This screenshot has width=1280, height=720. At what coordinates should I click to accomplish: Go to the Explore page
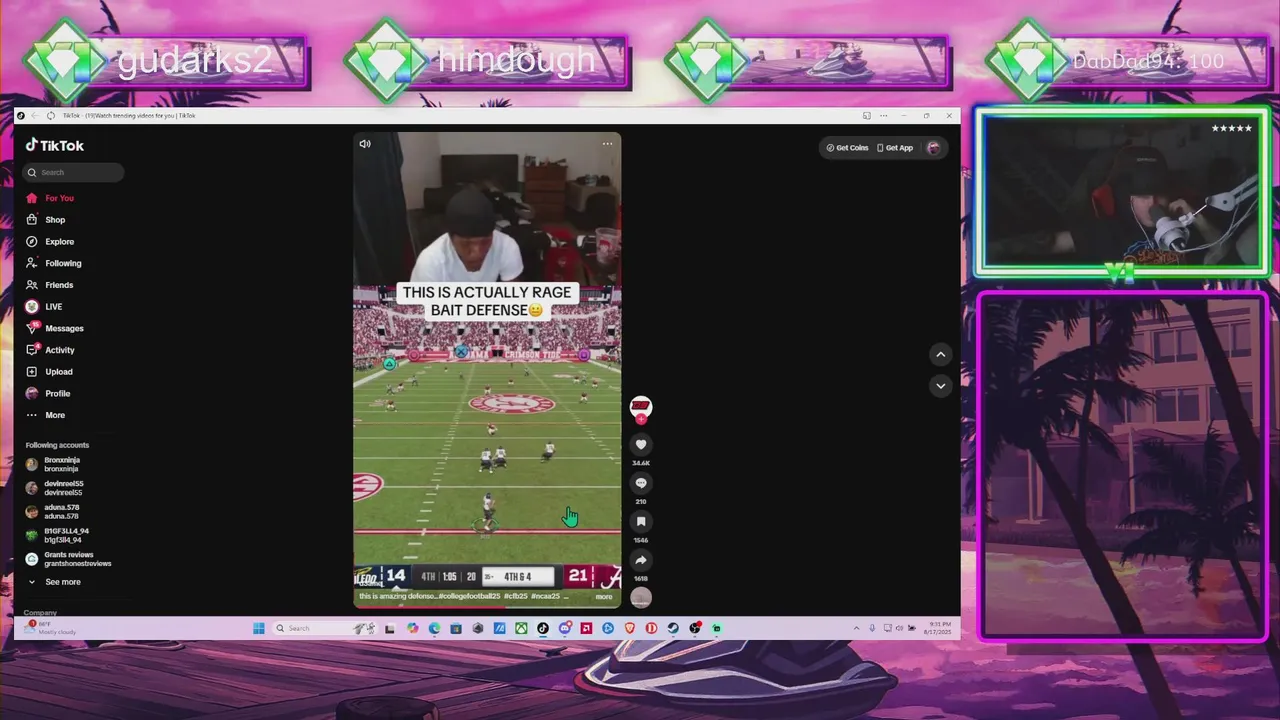(x=50, y=241)
